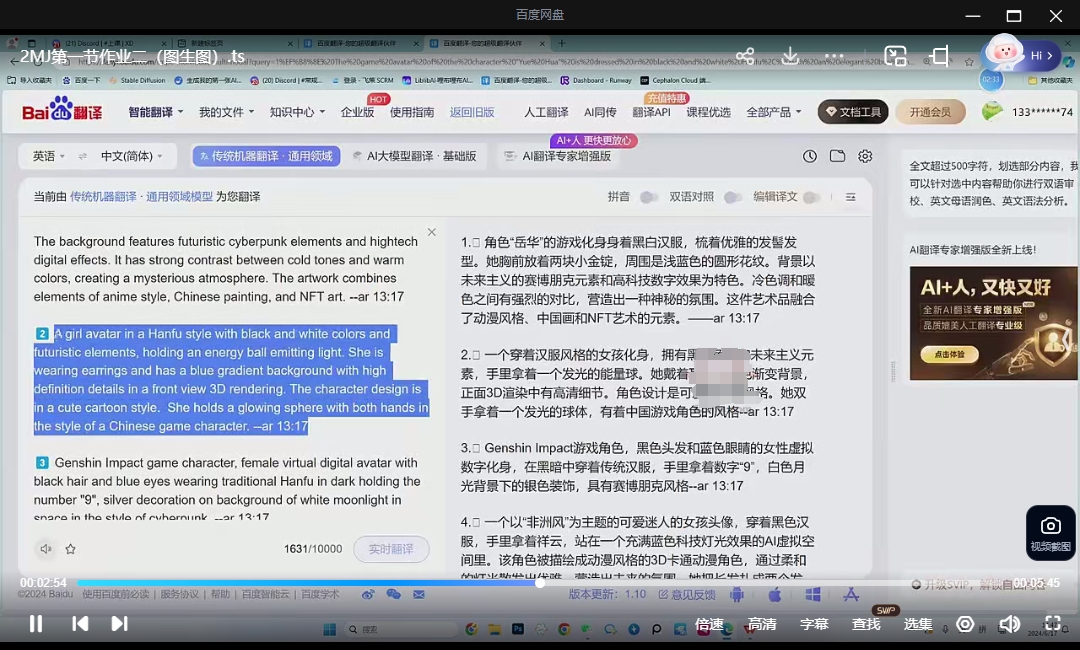Open the 高清 quality options
The height and width of the screenshot is (650, 1080).
pos(762,625)
